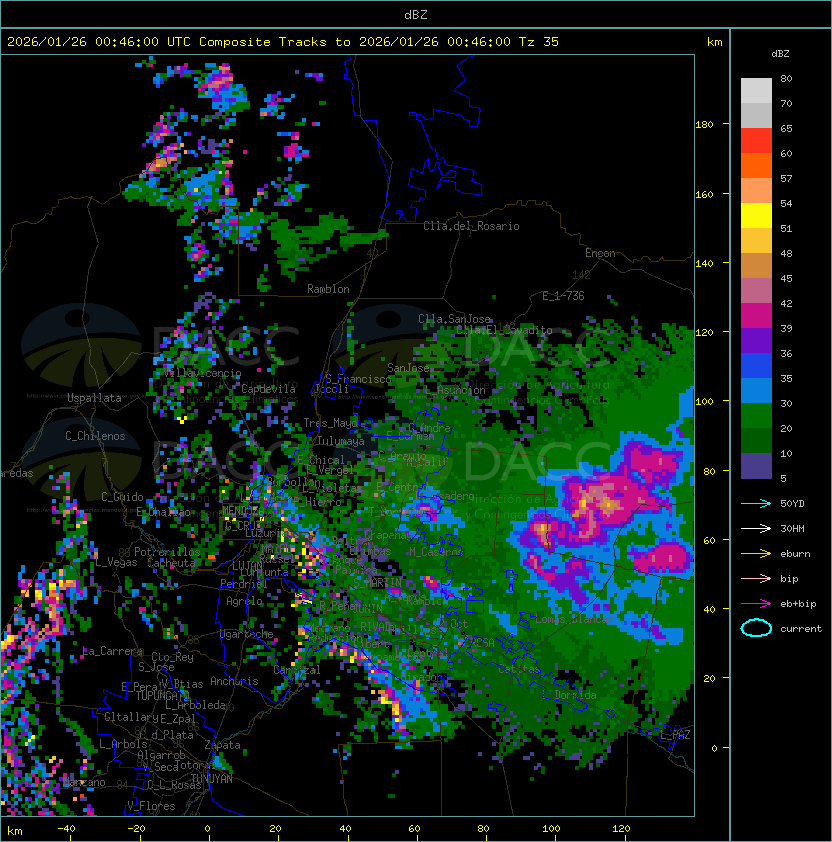This screenshot has height=842, width=832.
Task: Click the cyan 'current' ellipse in legend
Action: [756, 628]
